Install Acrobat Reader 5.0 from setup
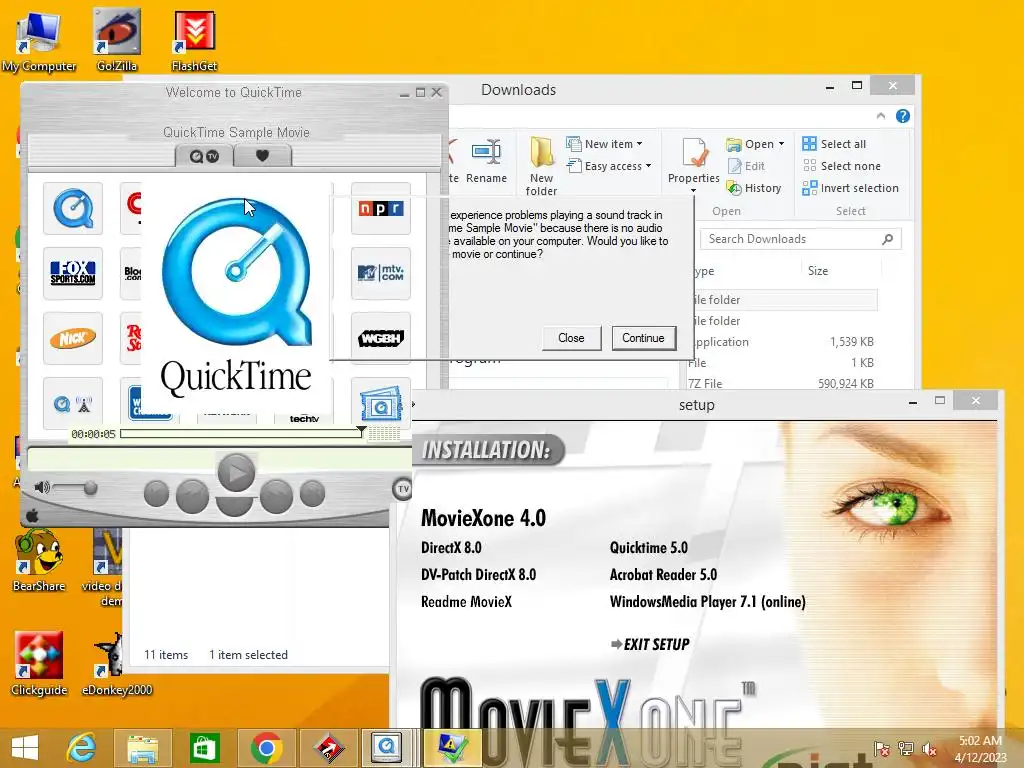The image size is (1024, 768). (x=663, y=575)
